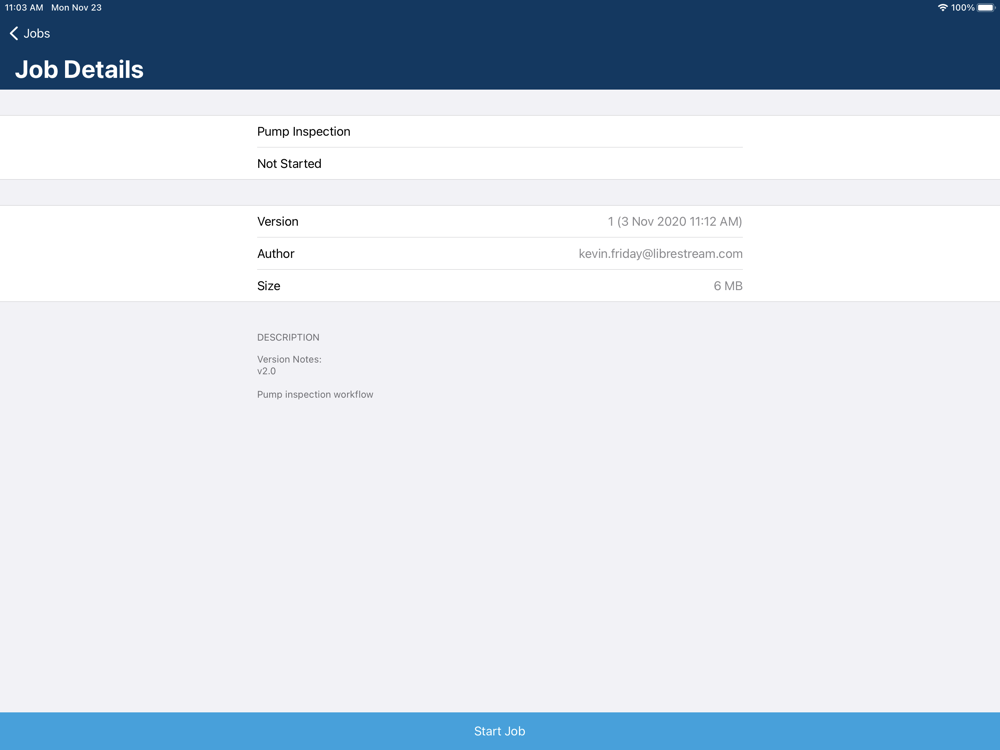Select the Pump inspection workflow description
The height and width of the screenshot is (750, 1000).
point(315,394)
